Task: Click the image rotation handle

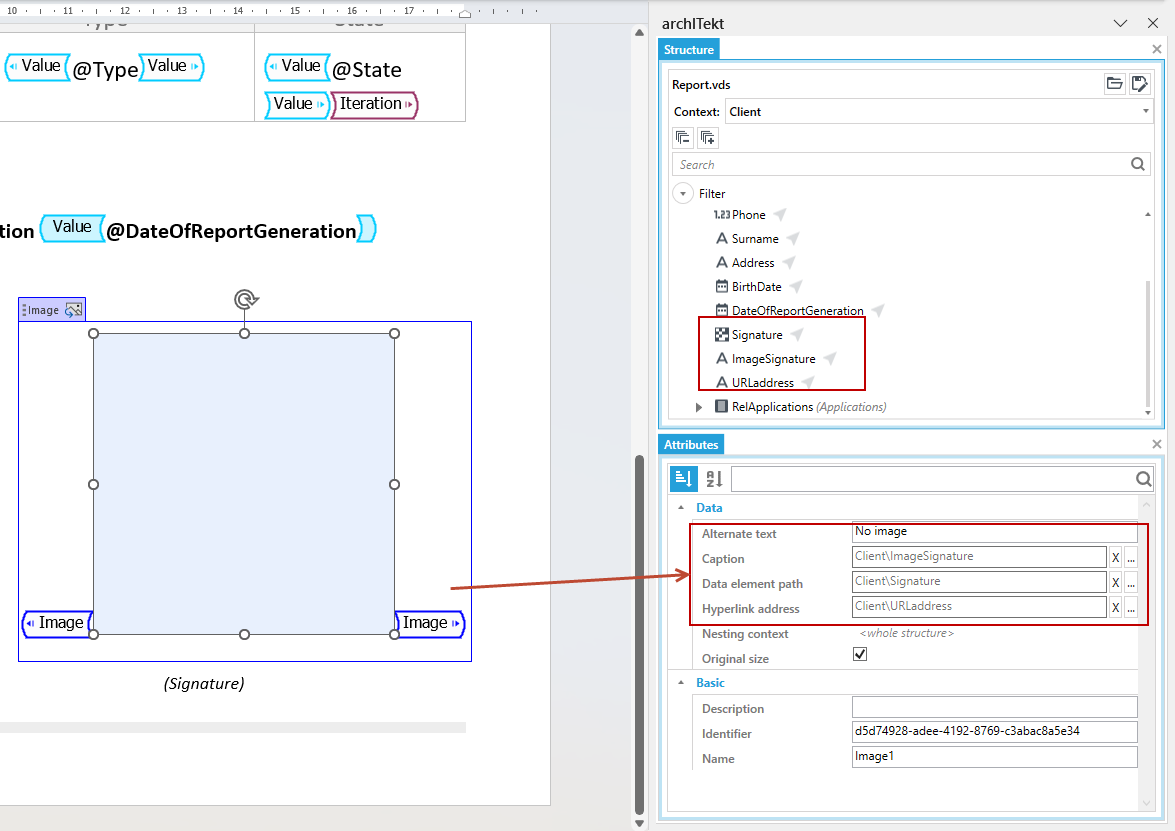Action: click(245, 300)
